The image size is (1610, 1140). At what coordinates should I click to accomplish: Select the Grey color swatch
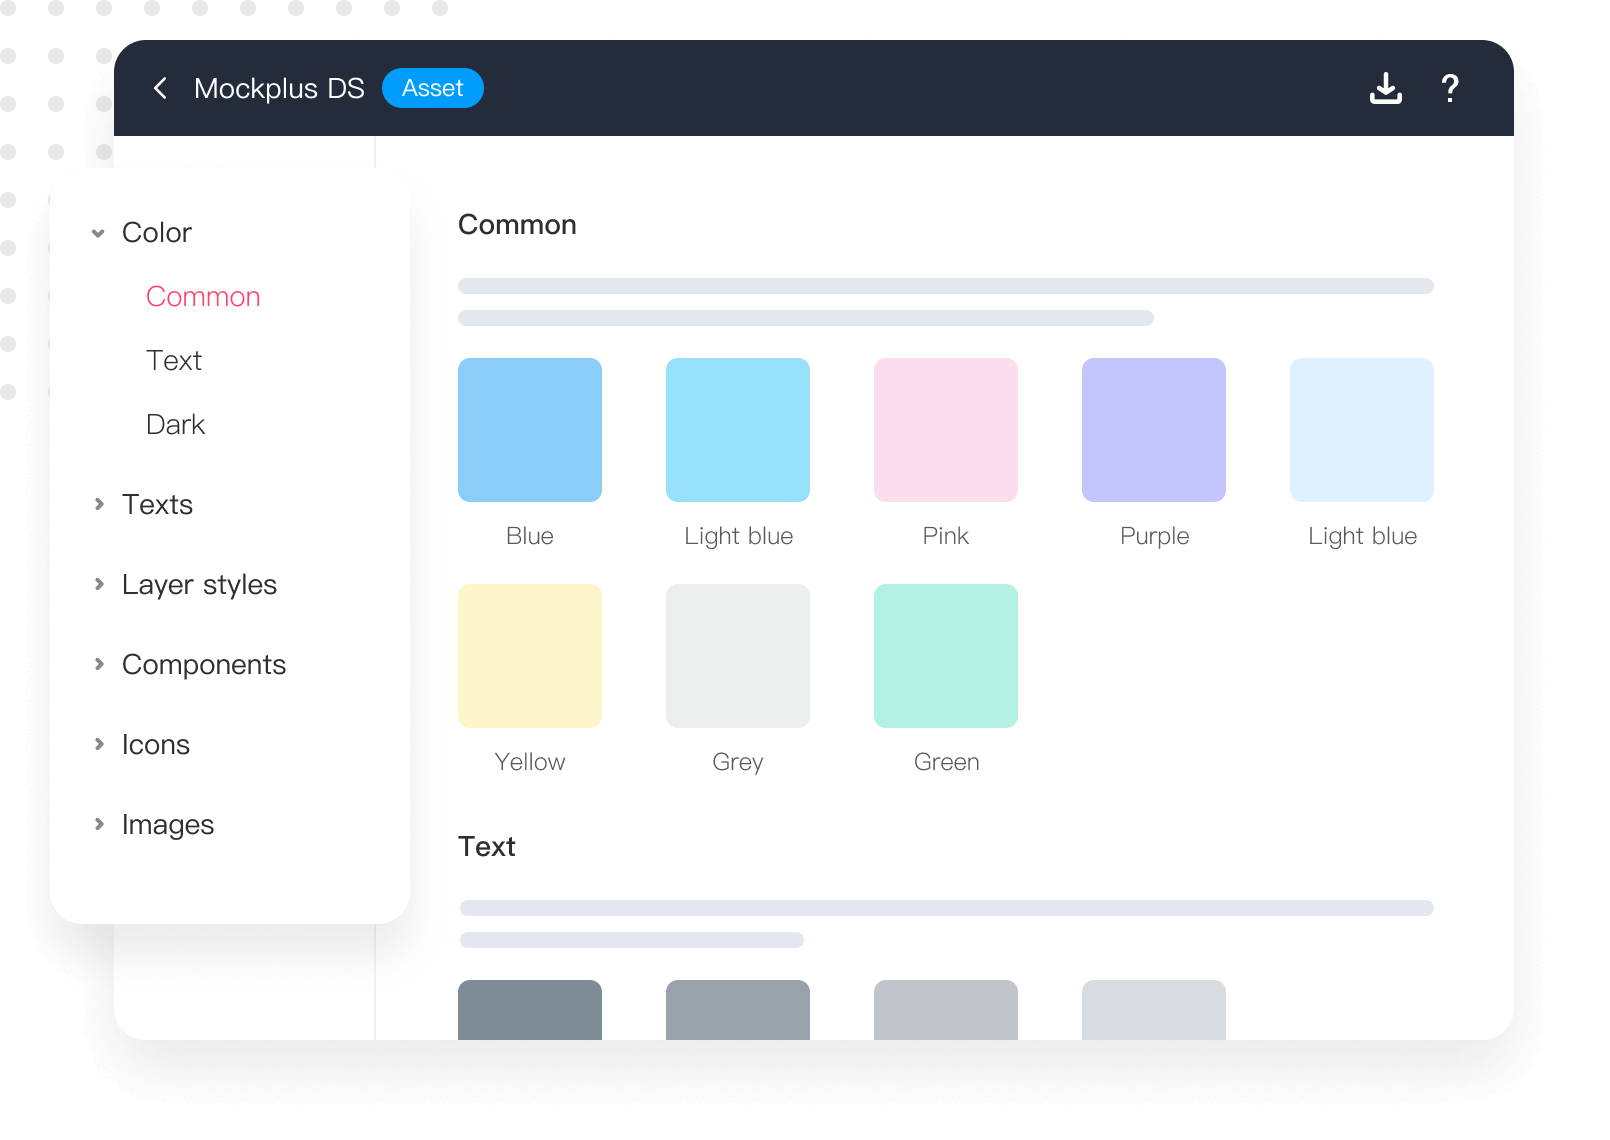pos(738,656)
